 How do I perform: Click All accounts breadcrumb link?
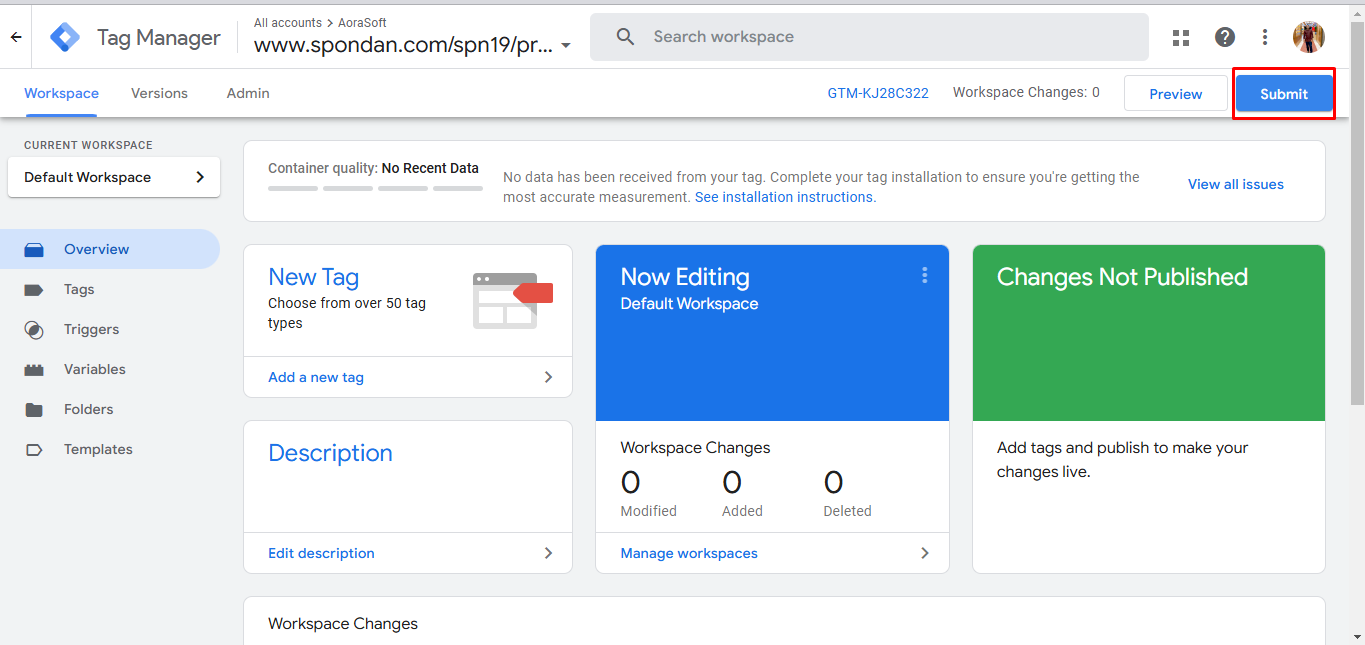point(287,22)
